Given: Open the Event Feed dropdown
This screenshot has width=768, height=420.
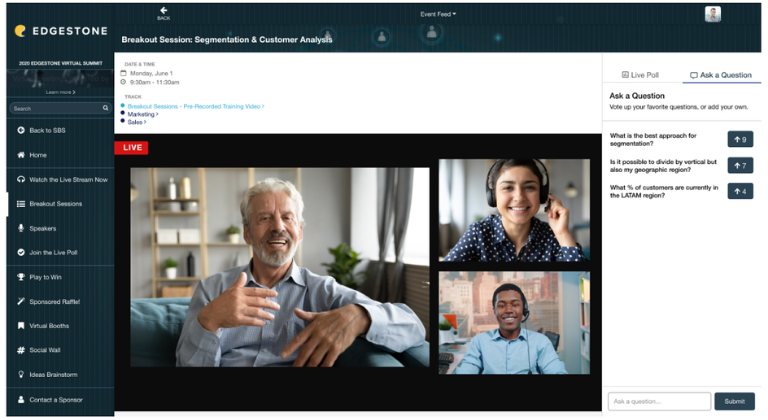Looking at the screenshot, I should click(438, 14).
